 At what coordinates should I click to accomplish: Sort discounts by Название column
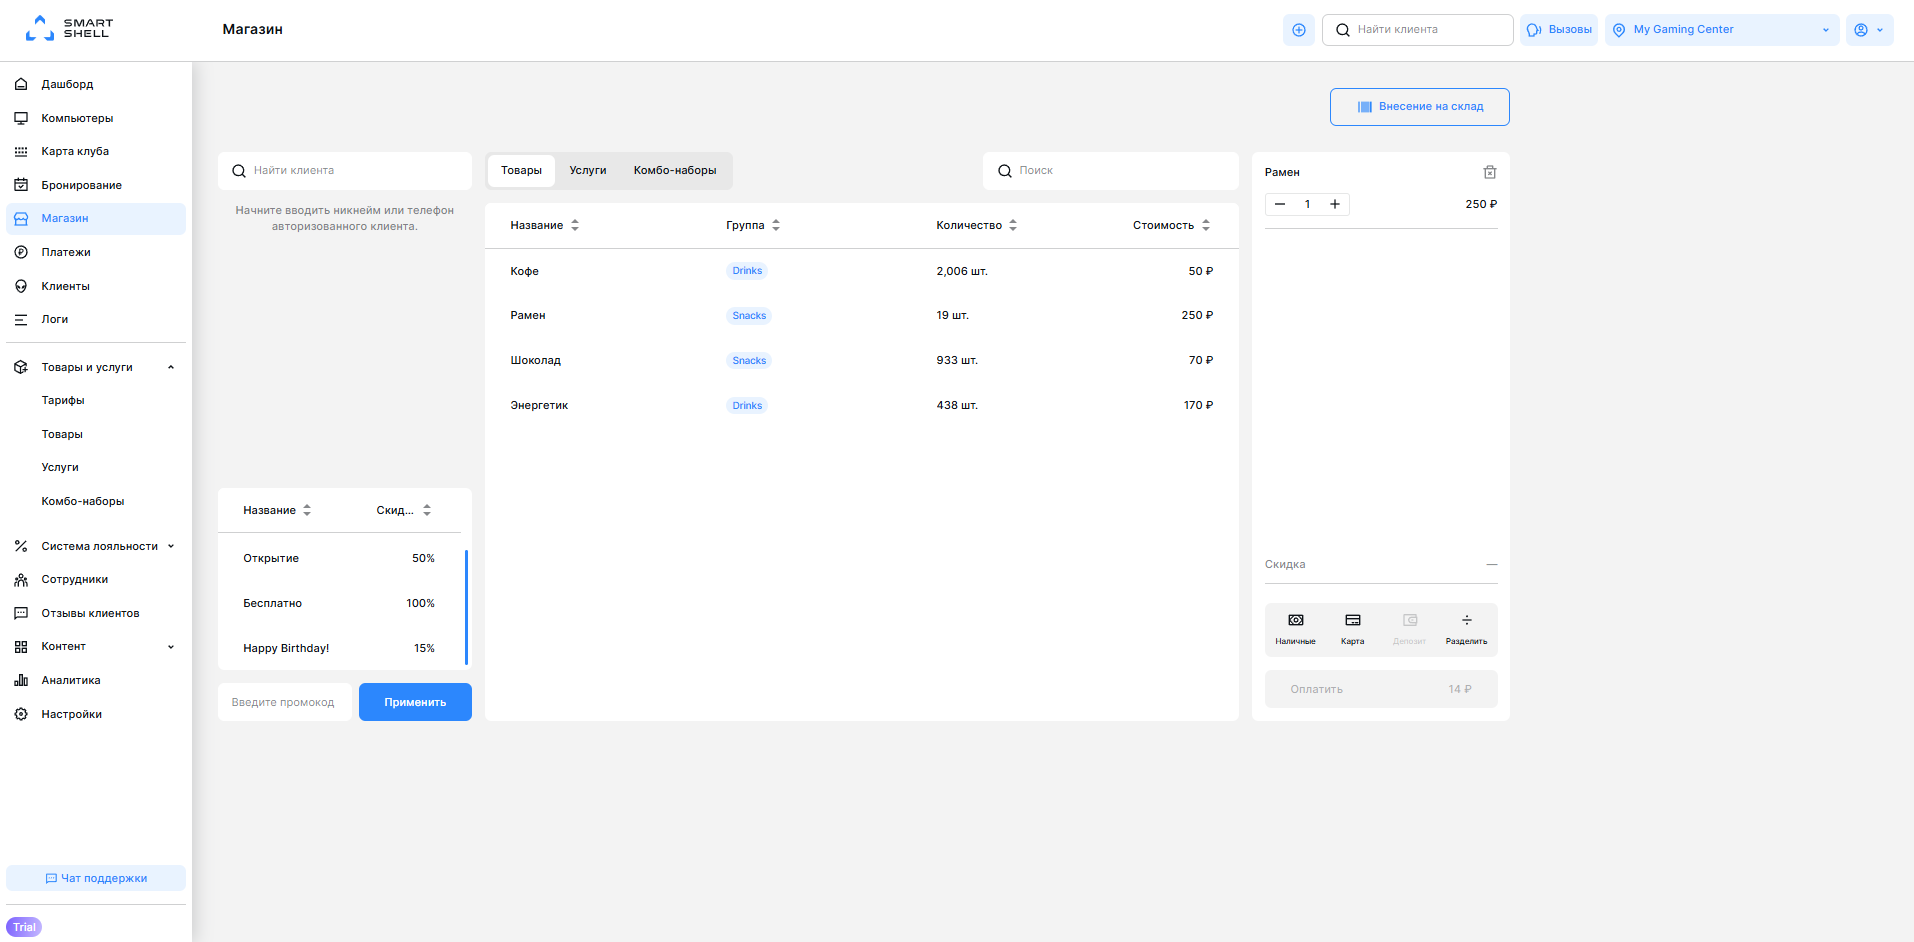[277, 510]
